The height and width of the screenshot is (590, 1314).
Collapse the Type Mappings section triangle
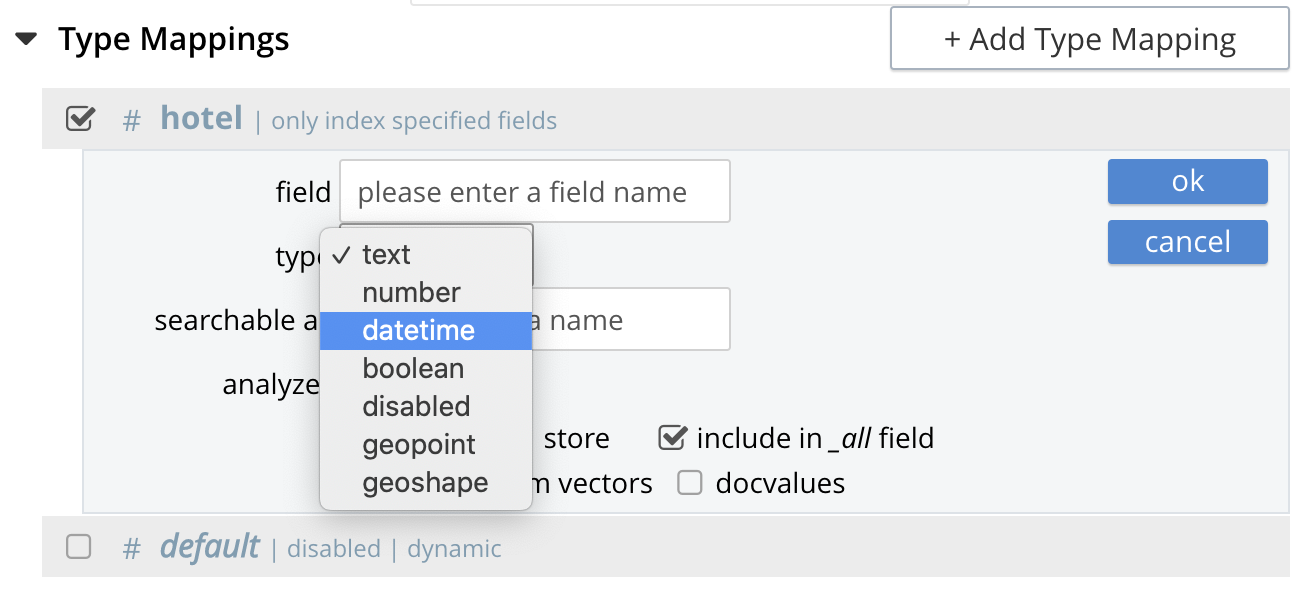point(27,40)
